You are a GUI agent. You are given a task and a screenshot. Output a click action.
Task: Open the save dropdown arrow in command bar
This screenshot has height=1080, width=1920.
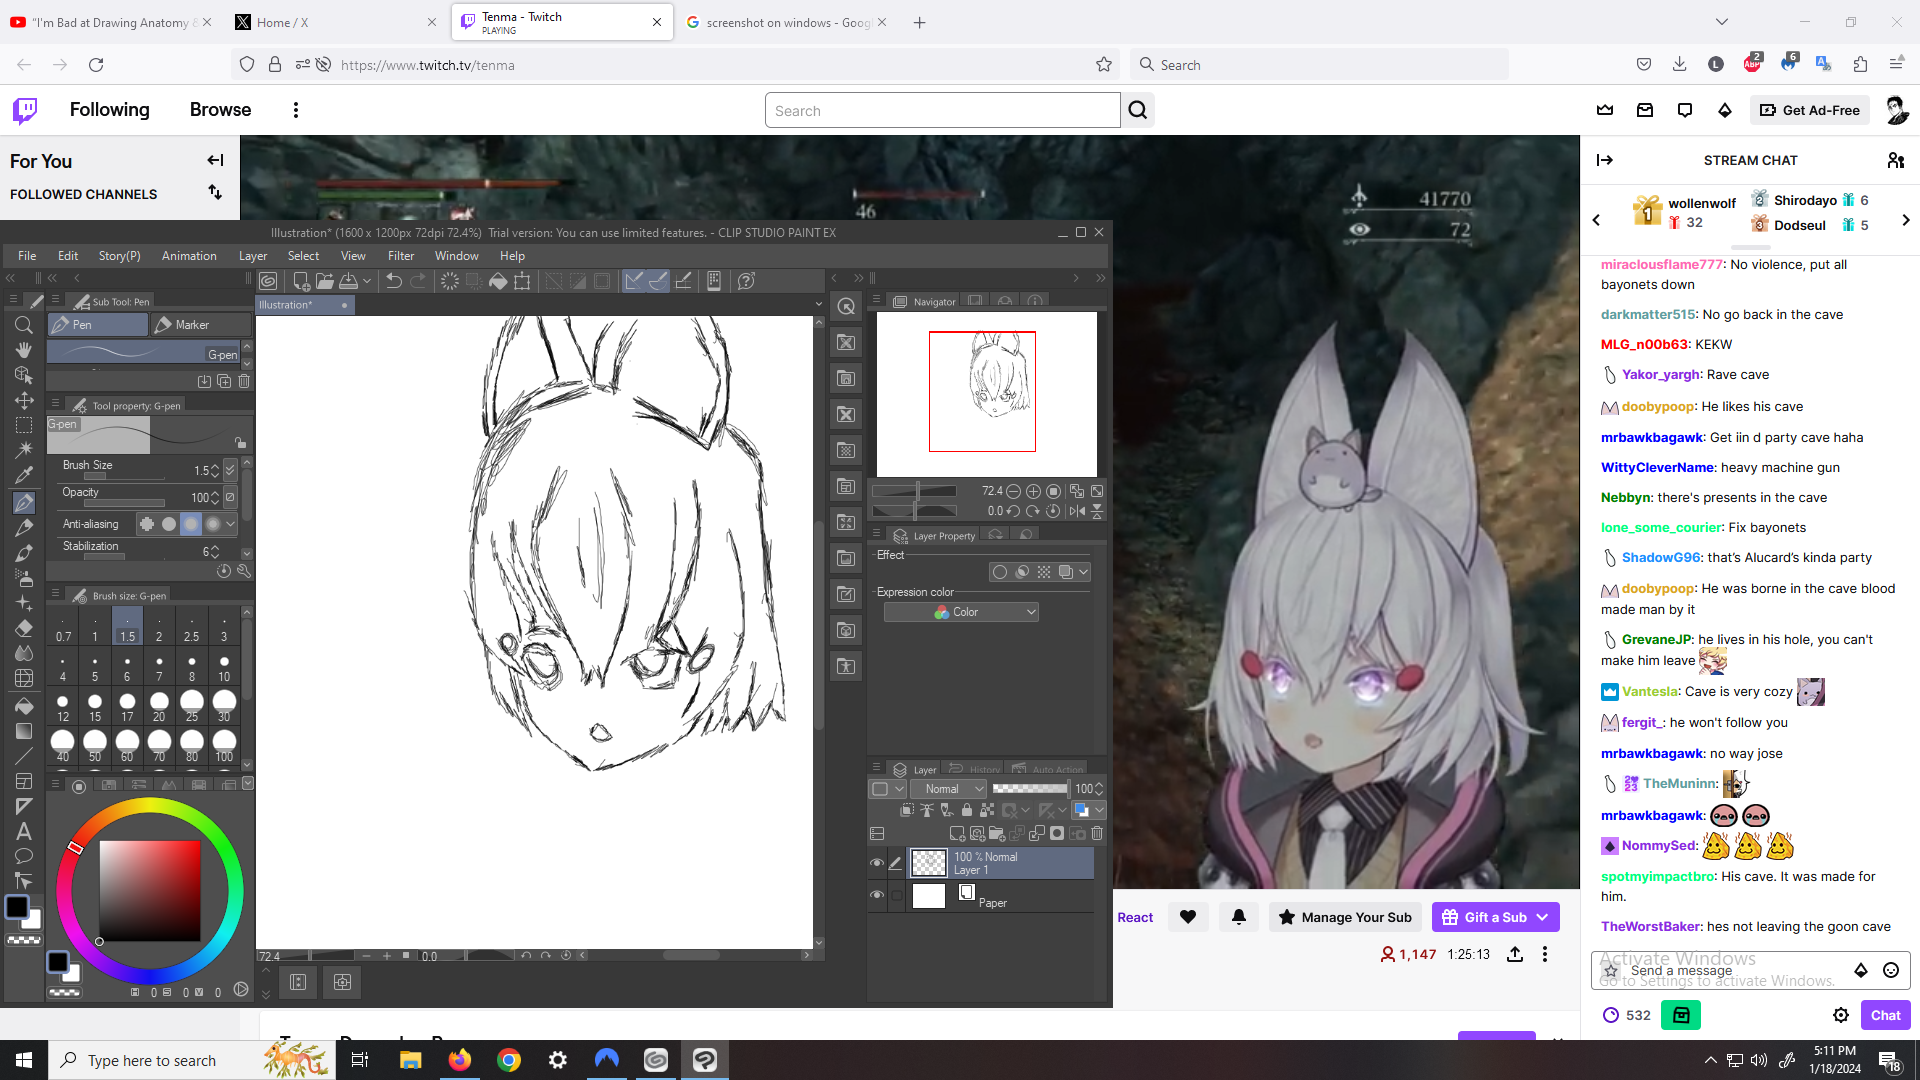(367, 281)
